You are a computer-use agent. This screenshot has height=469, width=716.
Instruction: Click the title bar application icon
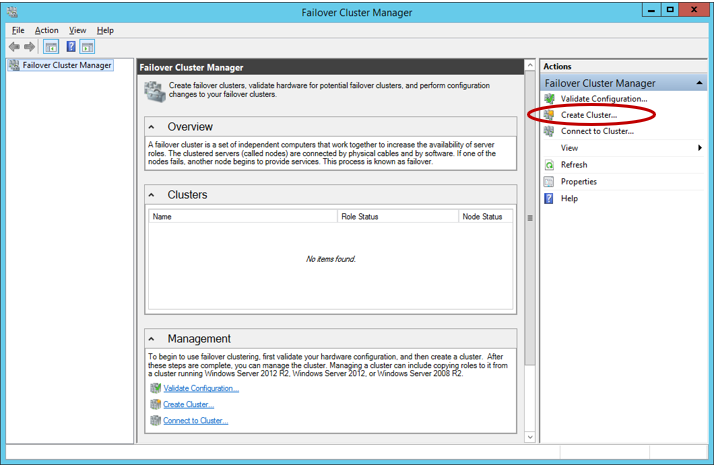(x=13, y=11)
